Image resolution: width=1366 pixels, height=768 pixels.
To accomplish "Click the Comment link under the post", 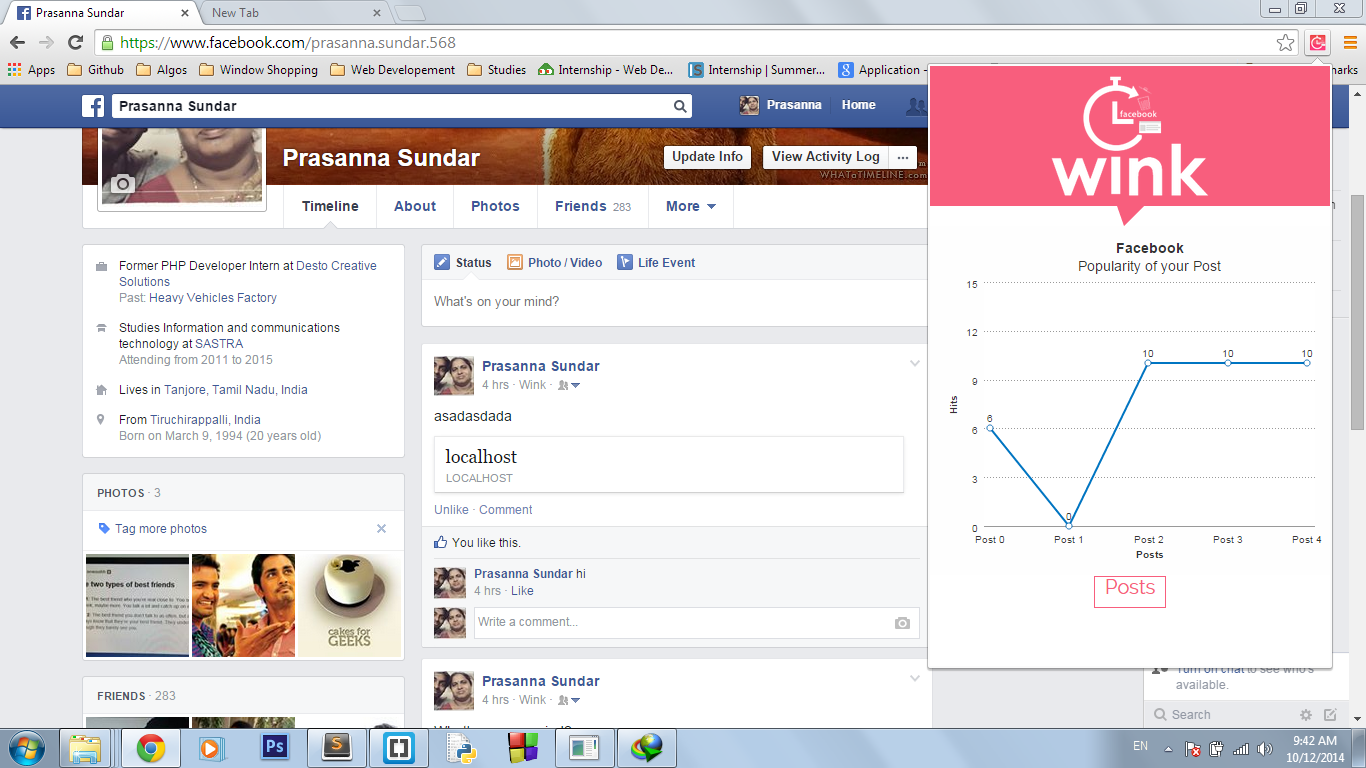I will [505, 510].
